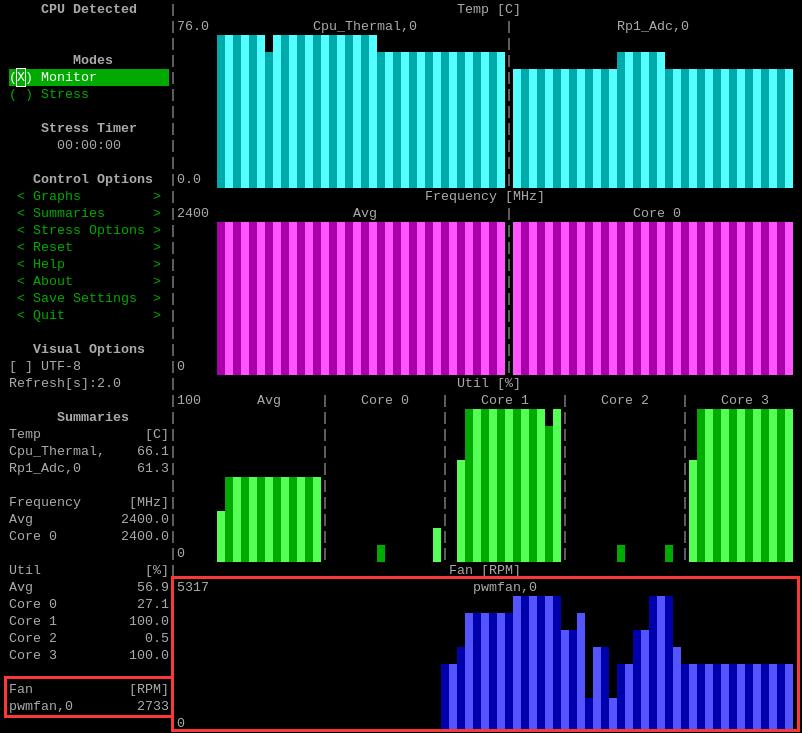Select the Avg frequency magenta graph
Screen dimensions: 802x733
(x=360, y=298)
